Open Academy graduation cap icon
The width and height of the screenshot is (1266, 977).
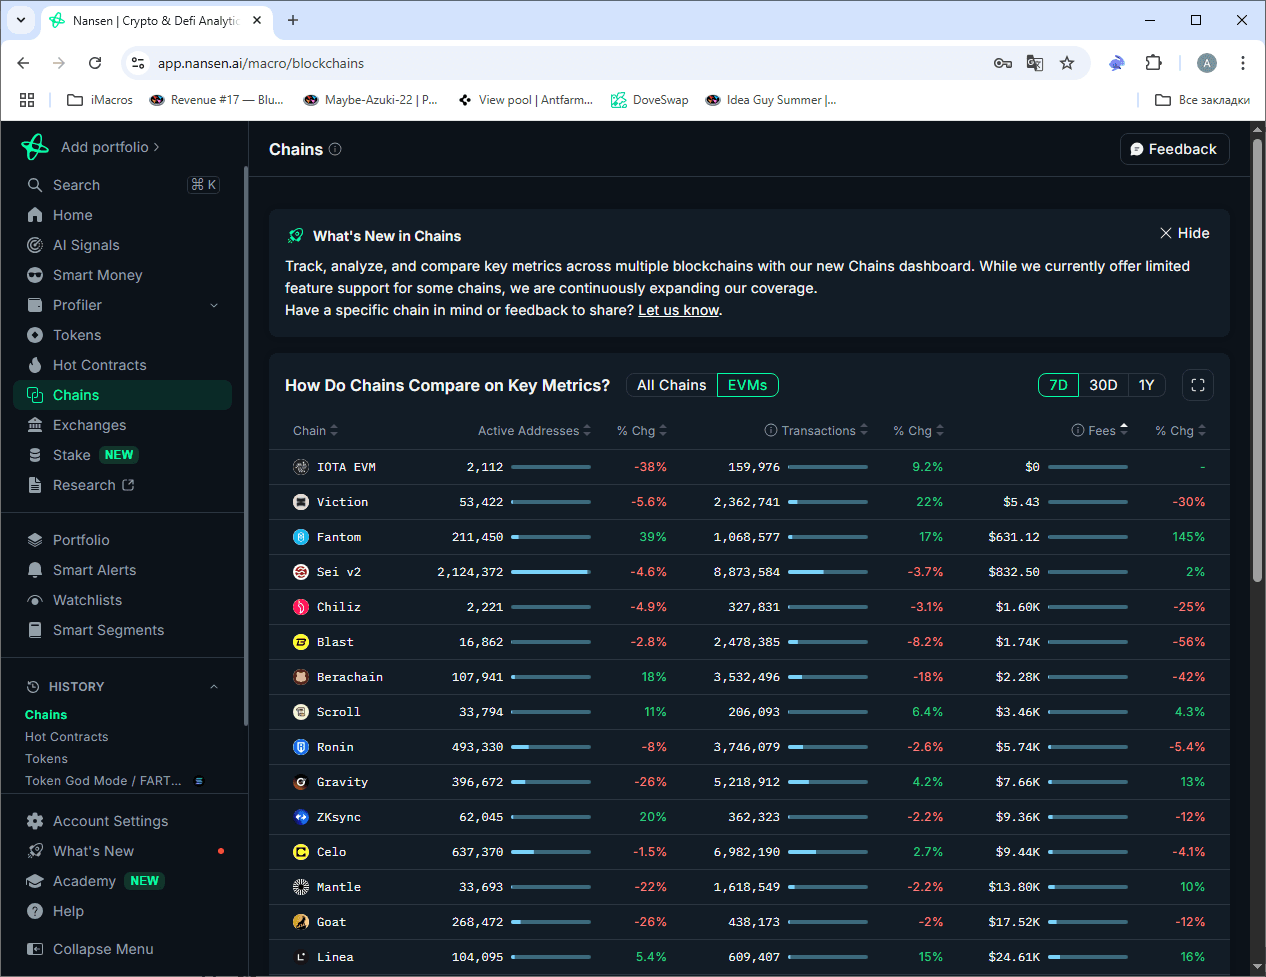pos(35,881)
